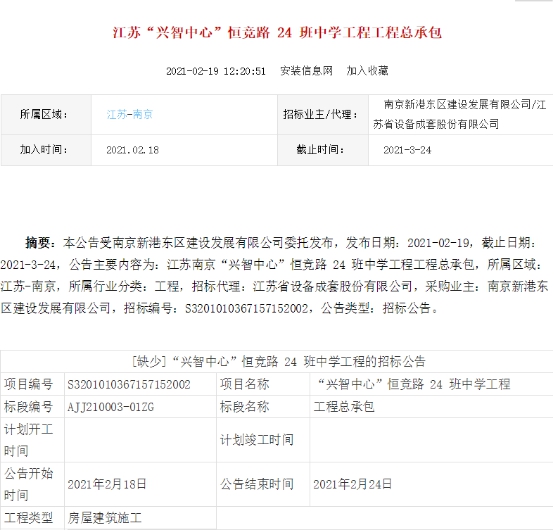
Task: Click the bold 摘要 heading word
Action: (38, 243)
